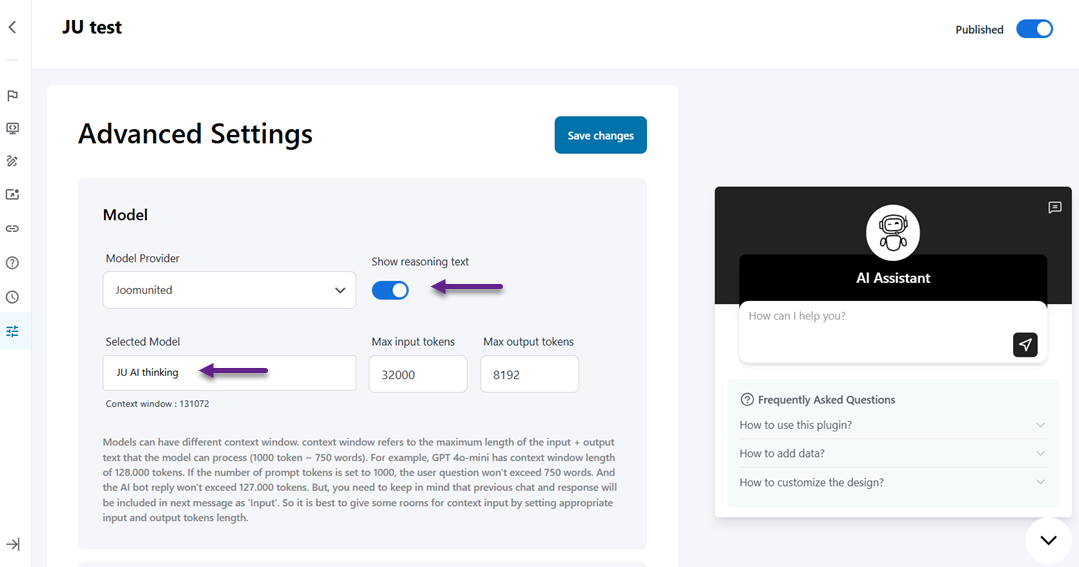Expand "How to customize the design?" FAQ
Image resolution: width=1079 pixels, height=567 pixels.
coord(892,482)
